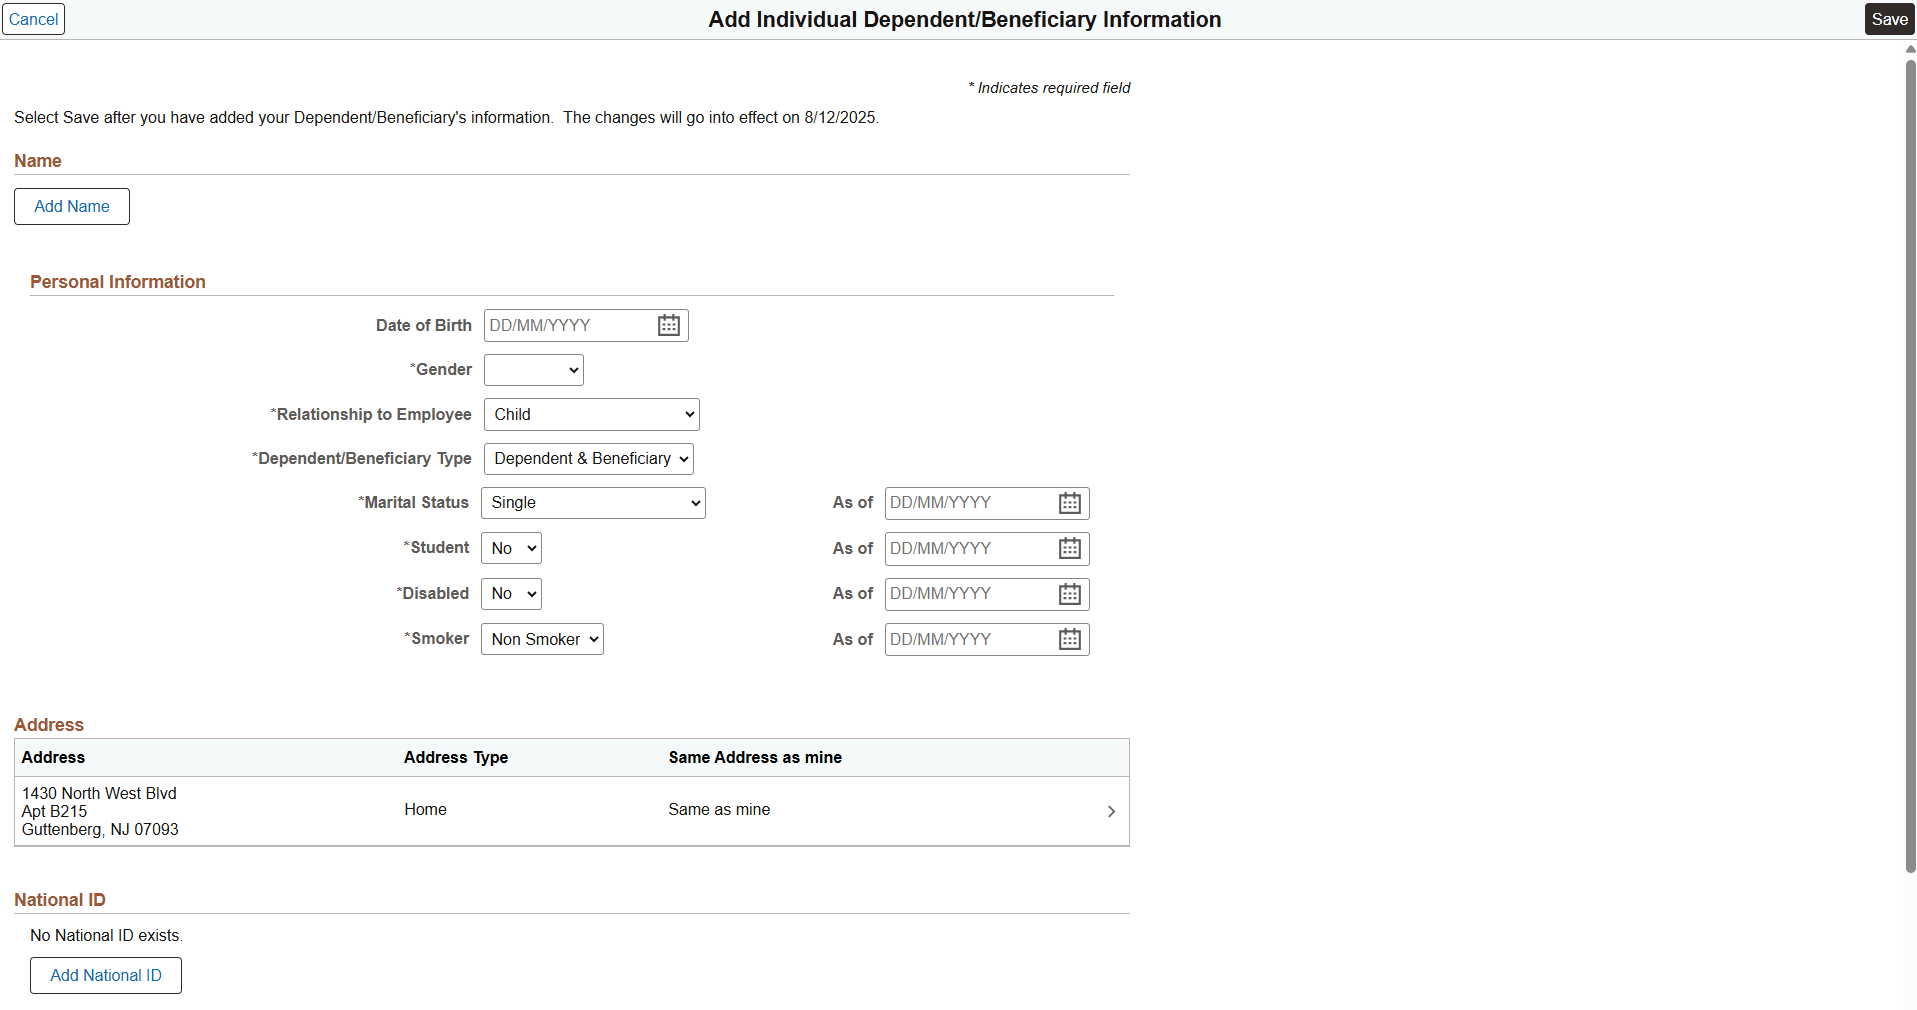This screenshot has height=1010, width=1917.
Task: Open the Date of Birth calendar picker
Action: click(667, 325)
